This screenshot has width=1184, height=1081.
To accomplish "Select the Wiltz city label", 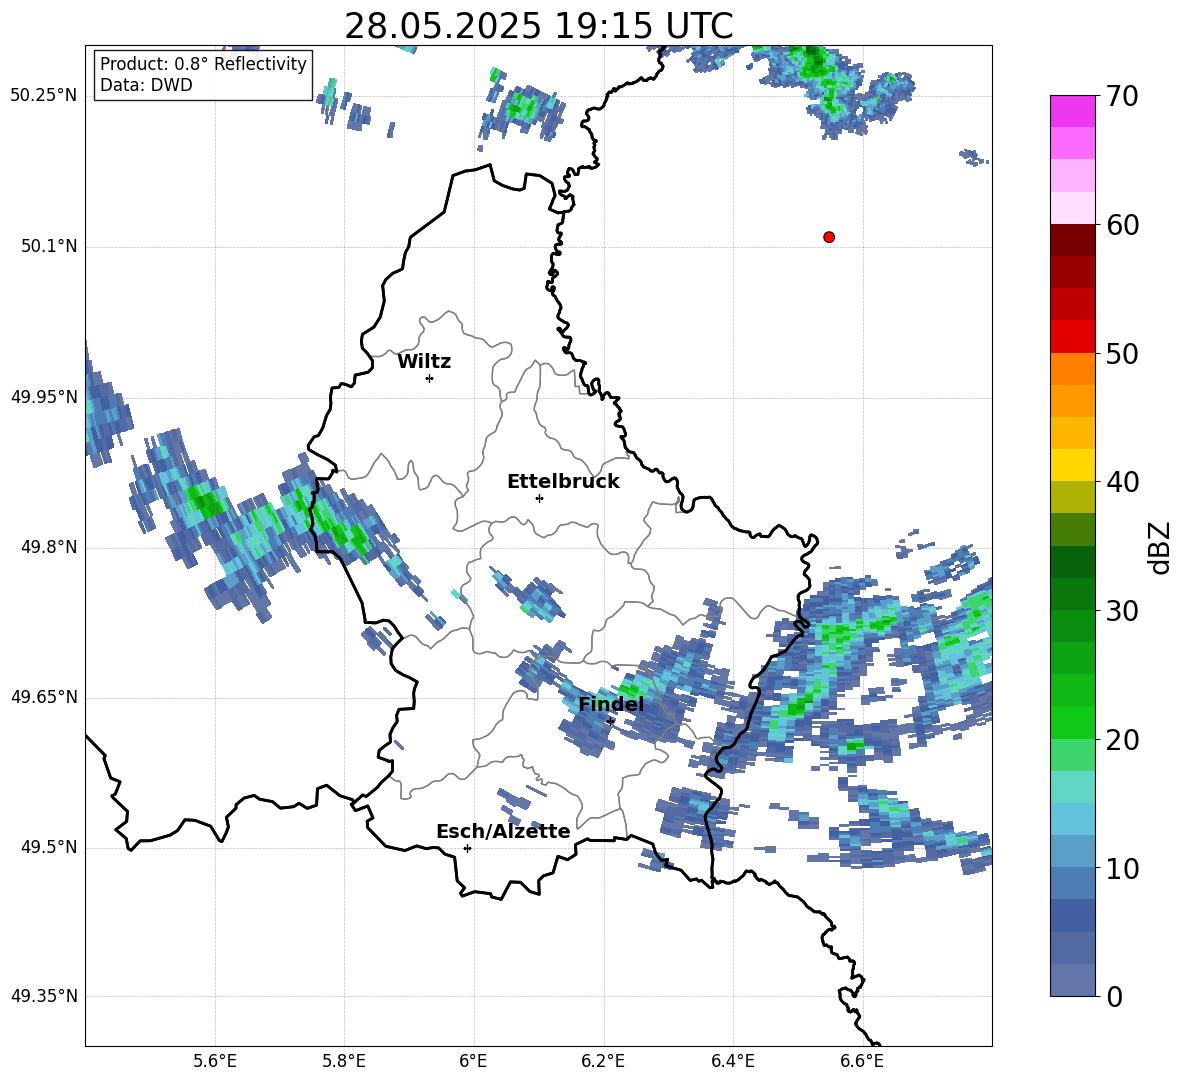I will (x=424, y=362).
